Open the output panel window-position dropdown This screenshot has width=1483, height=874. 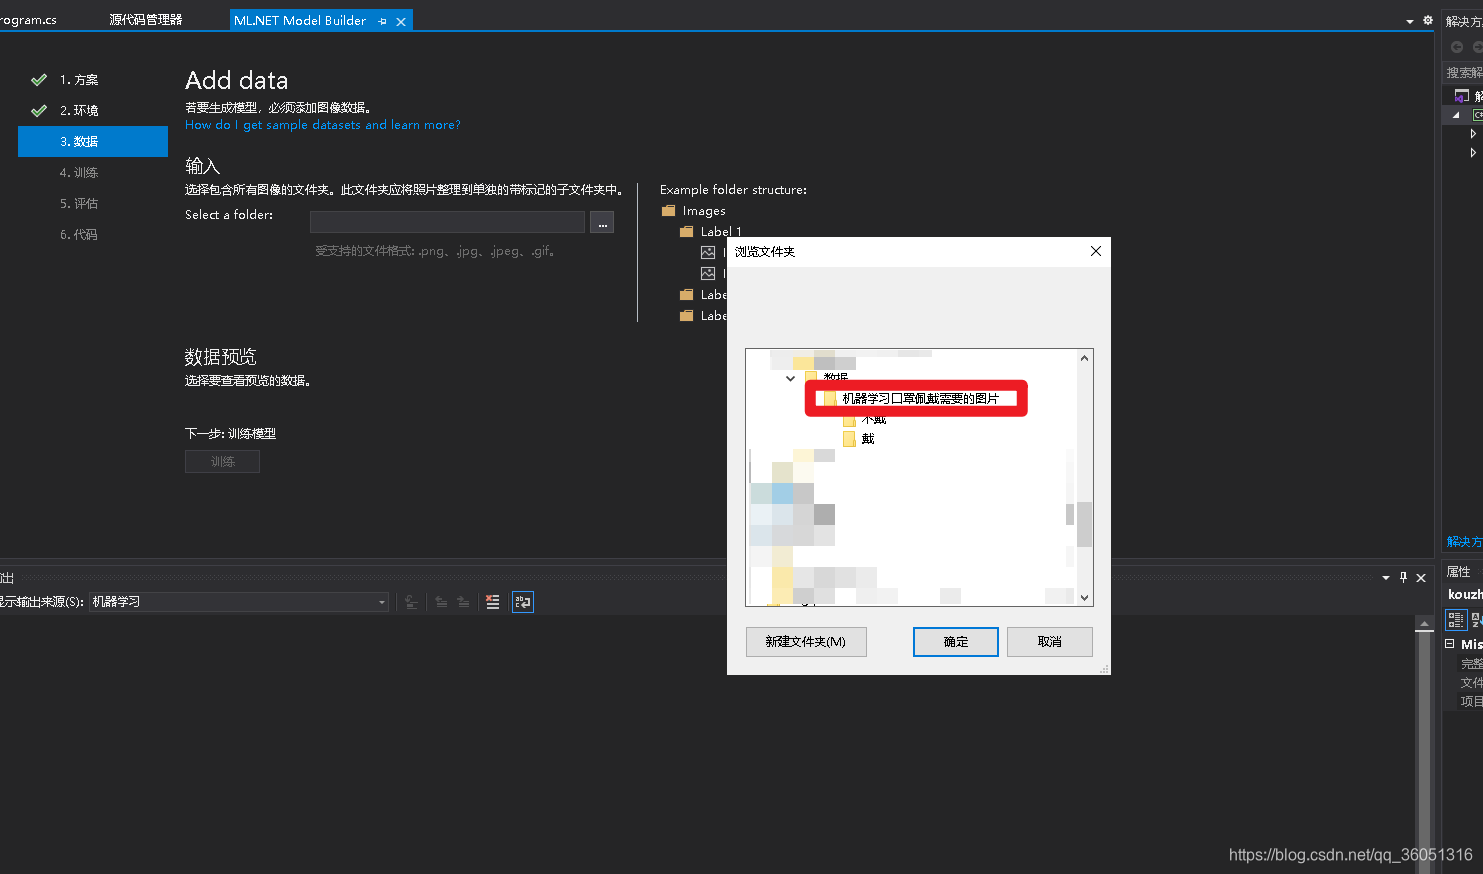tap(1386, 578)
